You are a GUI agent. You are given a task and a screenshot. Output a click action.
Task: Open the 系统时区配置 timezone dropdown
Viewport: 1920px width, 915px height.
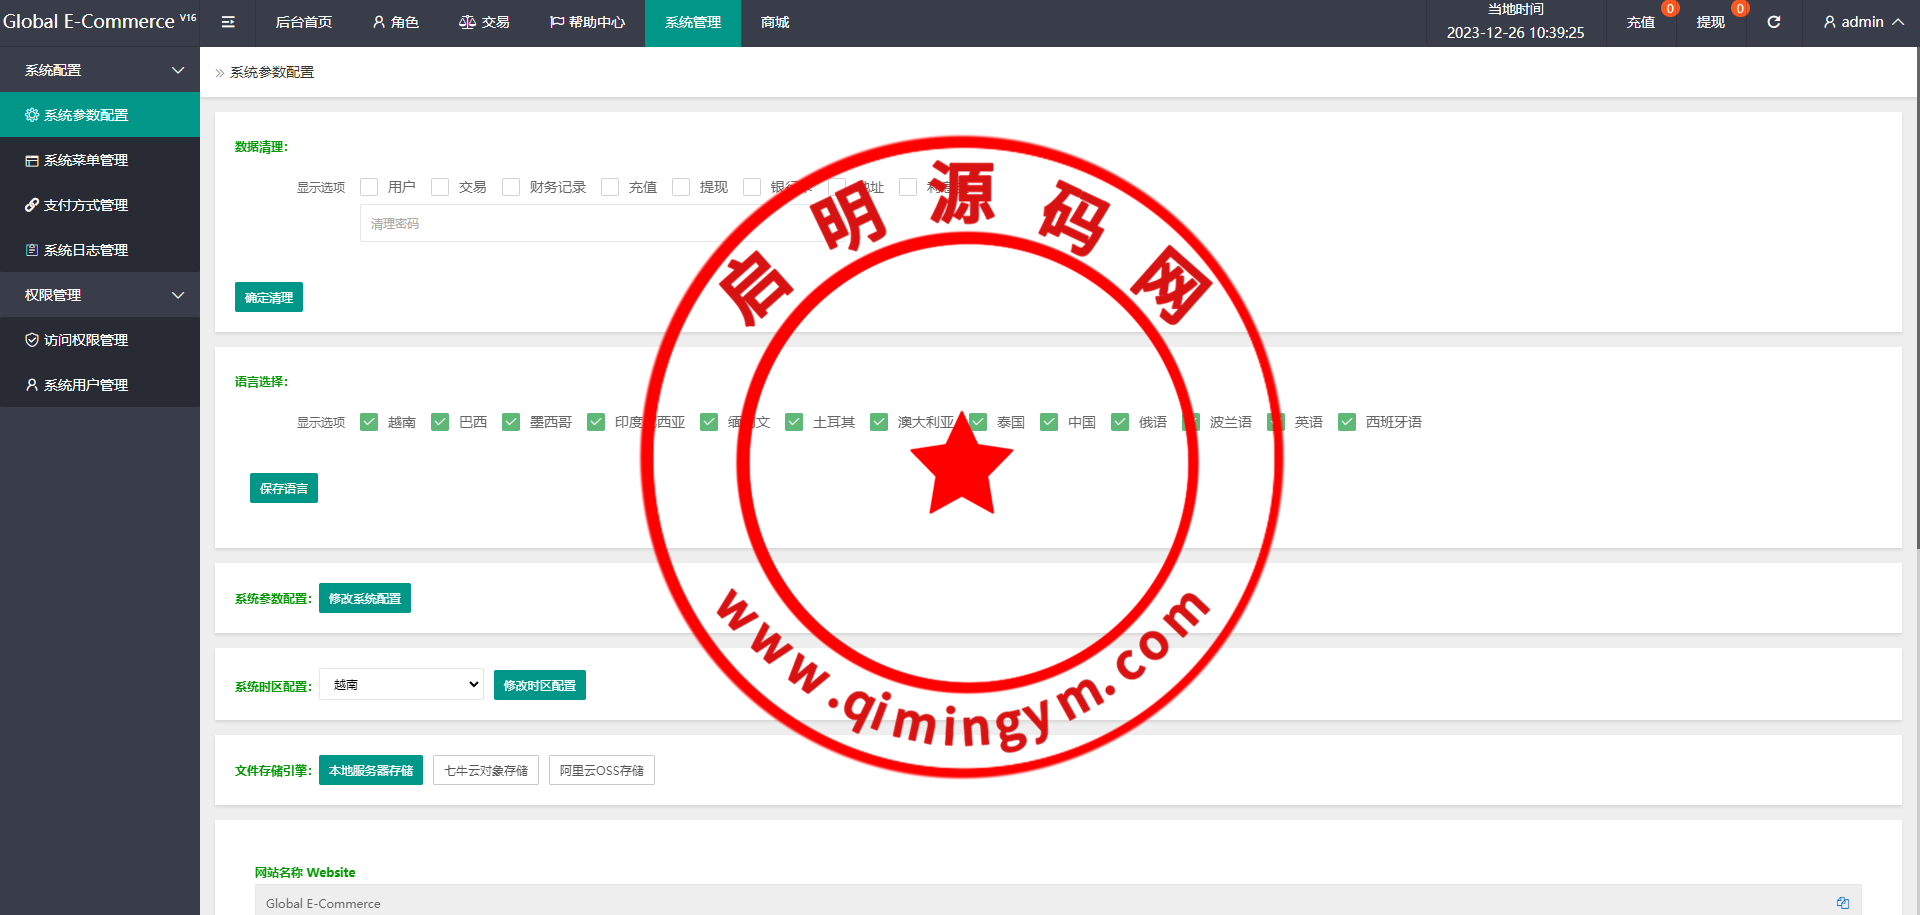click(402, 684)
